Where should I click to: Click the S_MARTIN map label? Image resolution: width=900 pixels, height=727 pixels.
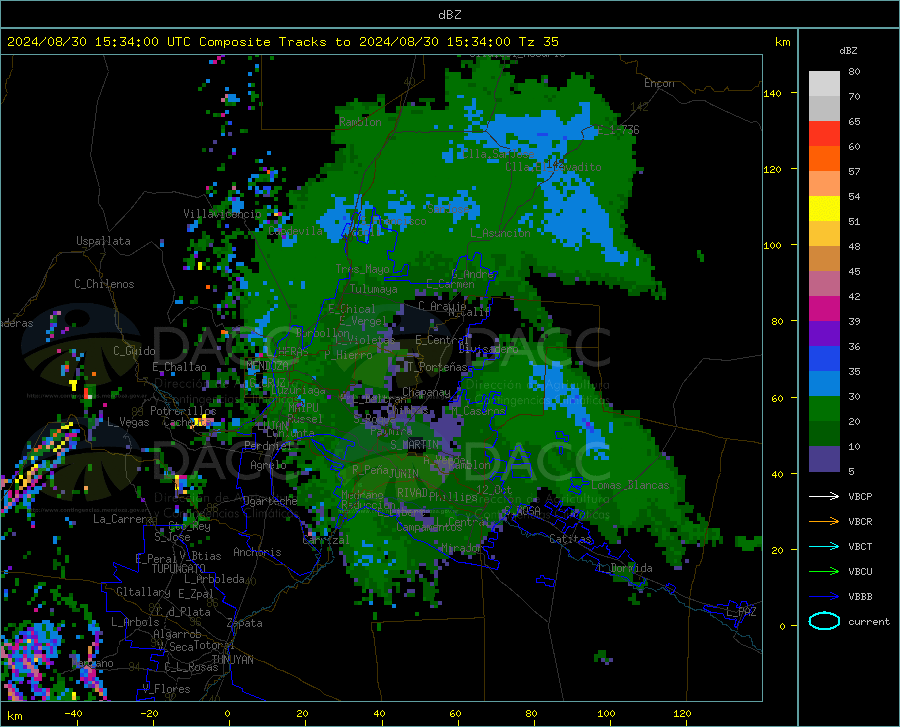point(414,445)
